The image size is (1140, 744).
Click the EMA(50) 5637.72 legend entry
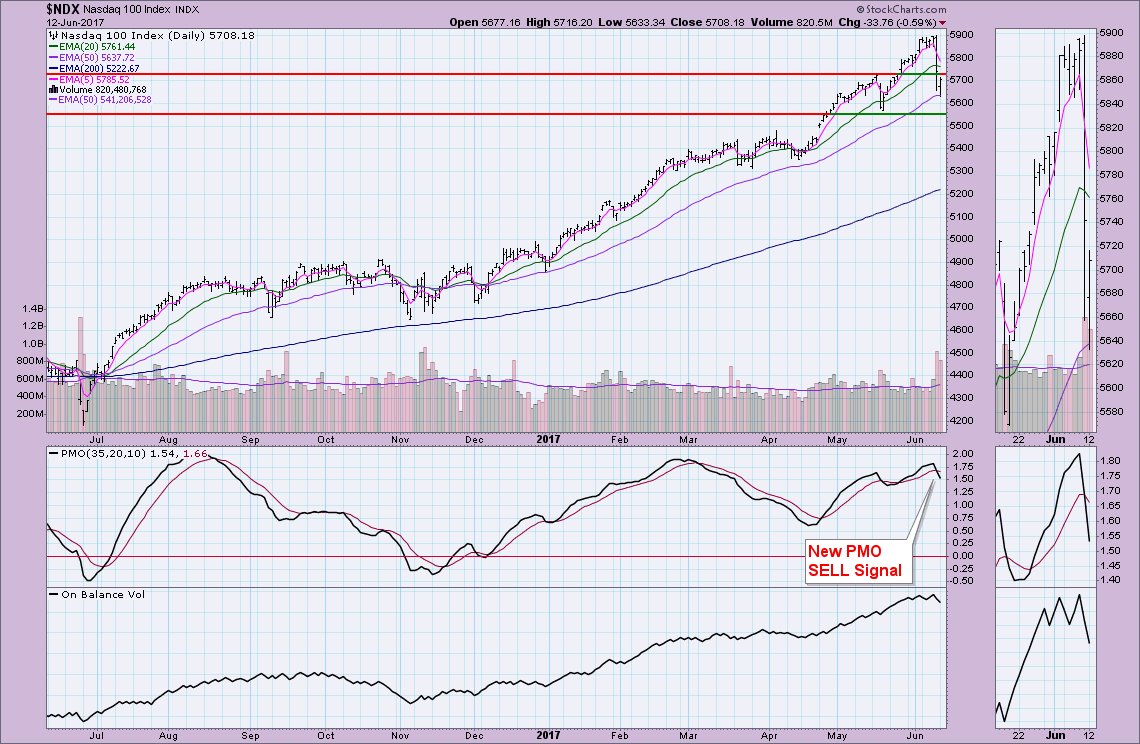pos(92,57)
